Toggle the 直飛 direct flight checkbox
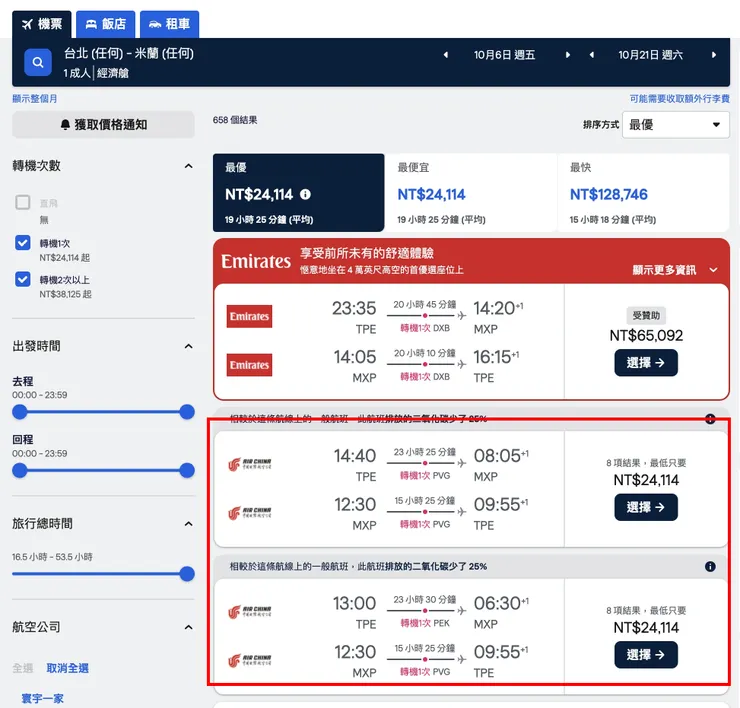Viewport: 740px width, 708px height. click(23, 202)
